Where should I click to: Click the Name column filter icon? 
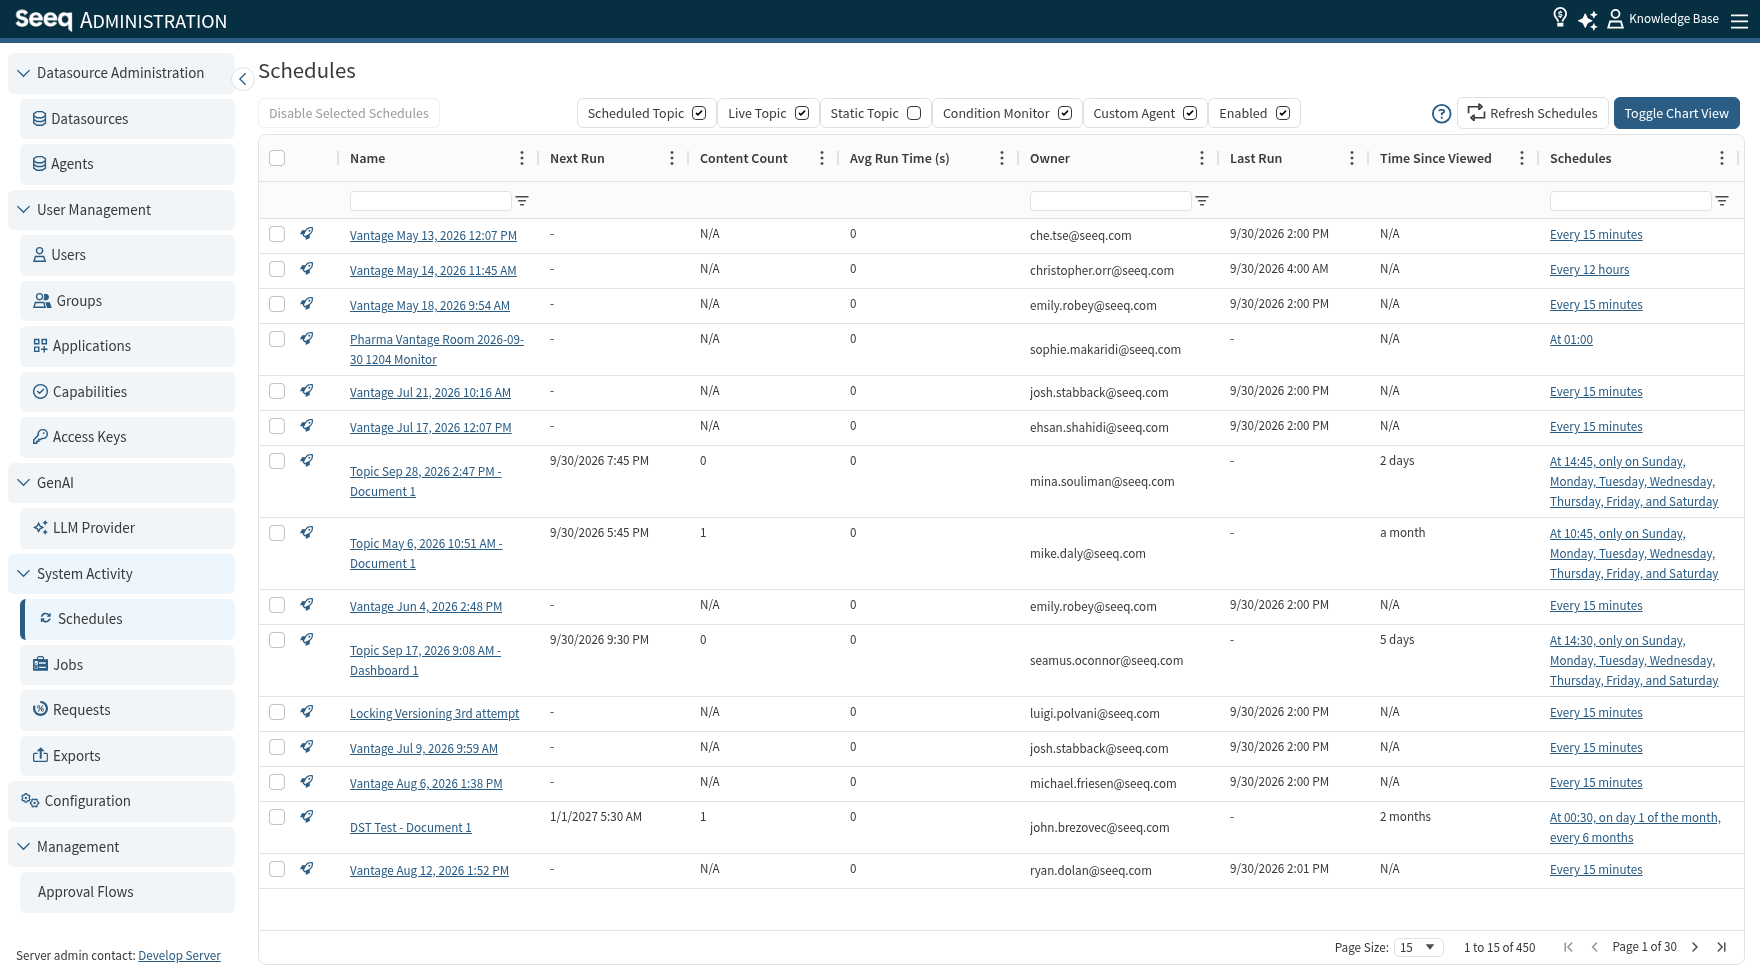click(522, 201)
